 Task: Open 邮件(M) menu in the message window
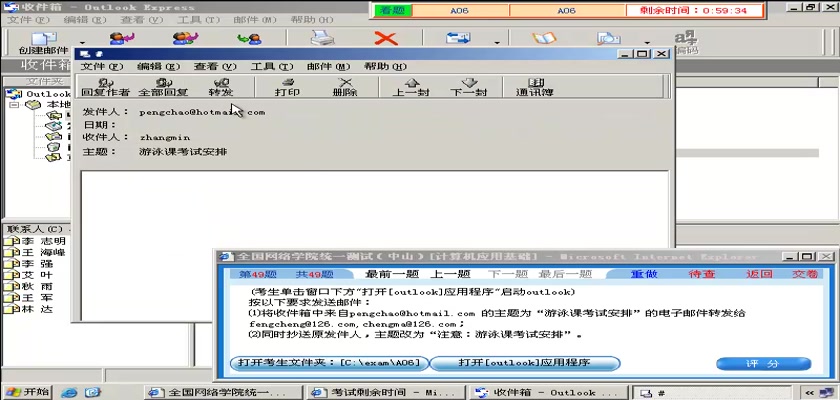(x=328, y=66)
